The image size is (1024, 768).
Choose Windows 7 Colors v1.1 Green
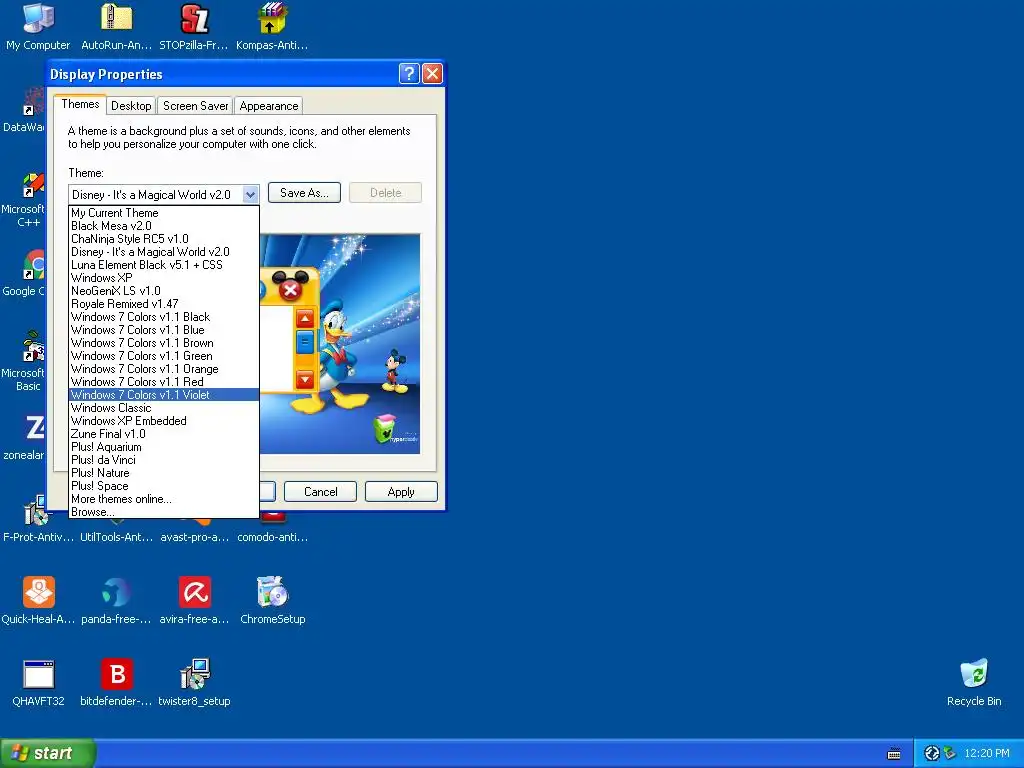164,356
